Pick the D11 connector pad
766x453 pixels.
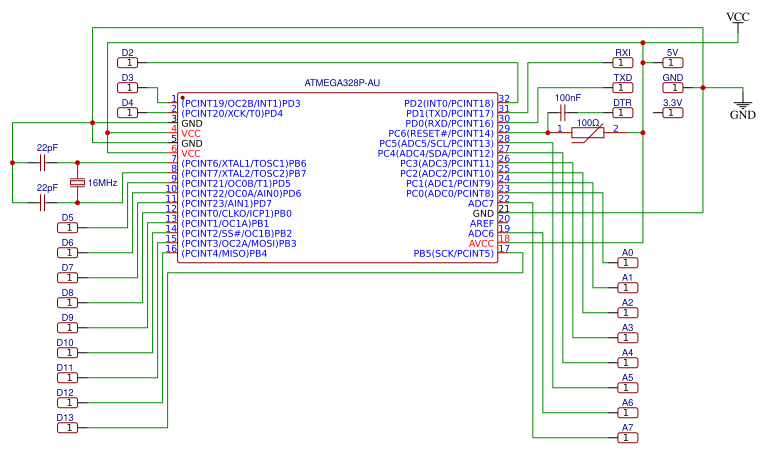[67, 378]
